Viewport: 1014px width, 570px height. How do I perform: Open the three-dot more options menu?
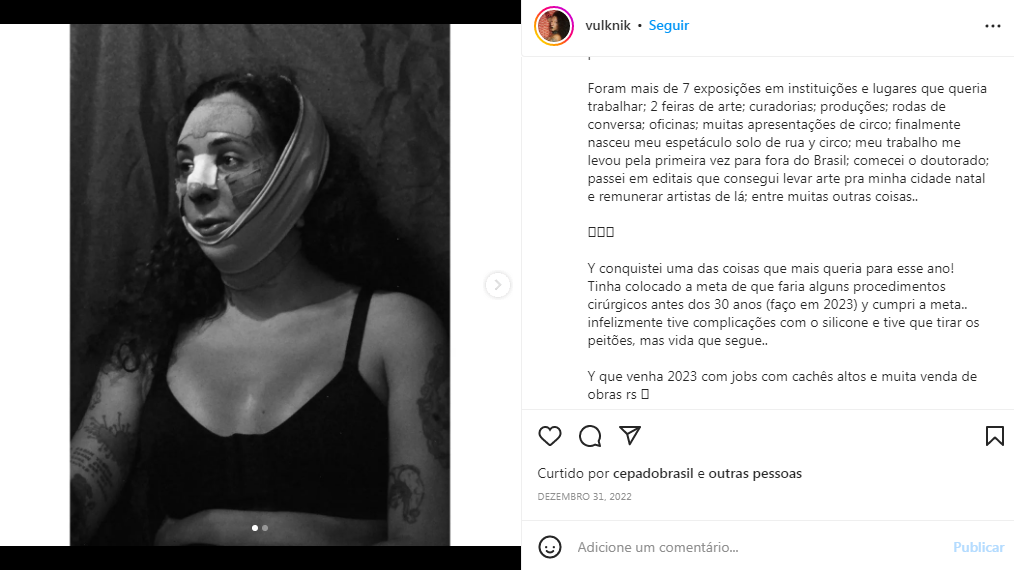point(993,26)
